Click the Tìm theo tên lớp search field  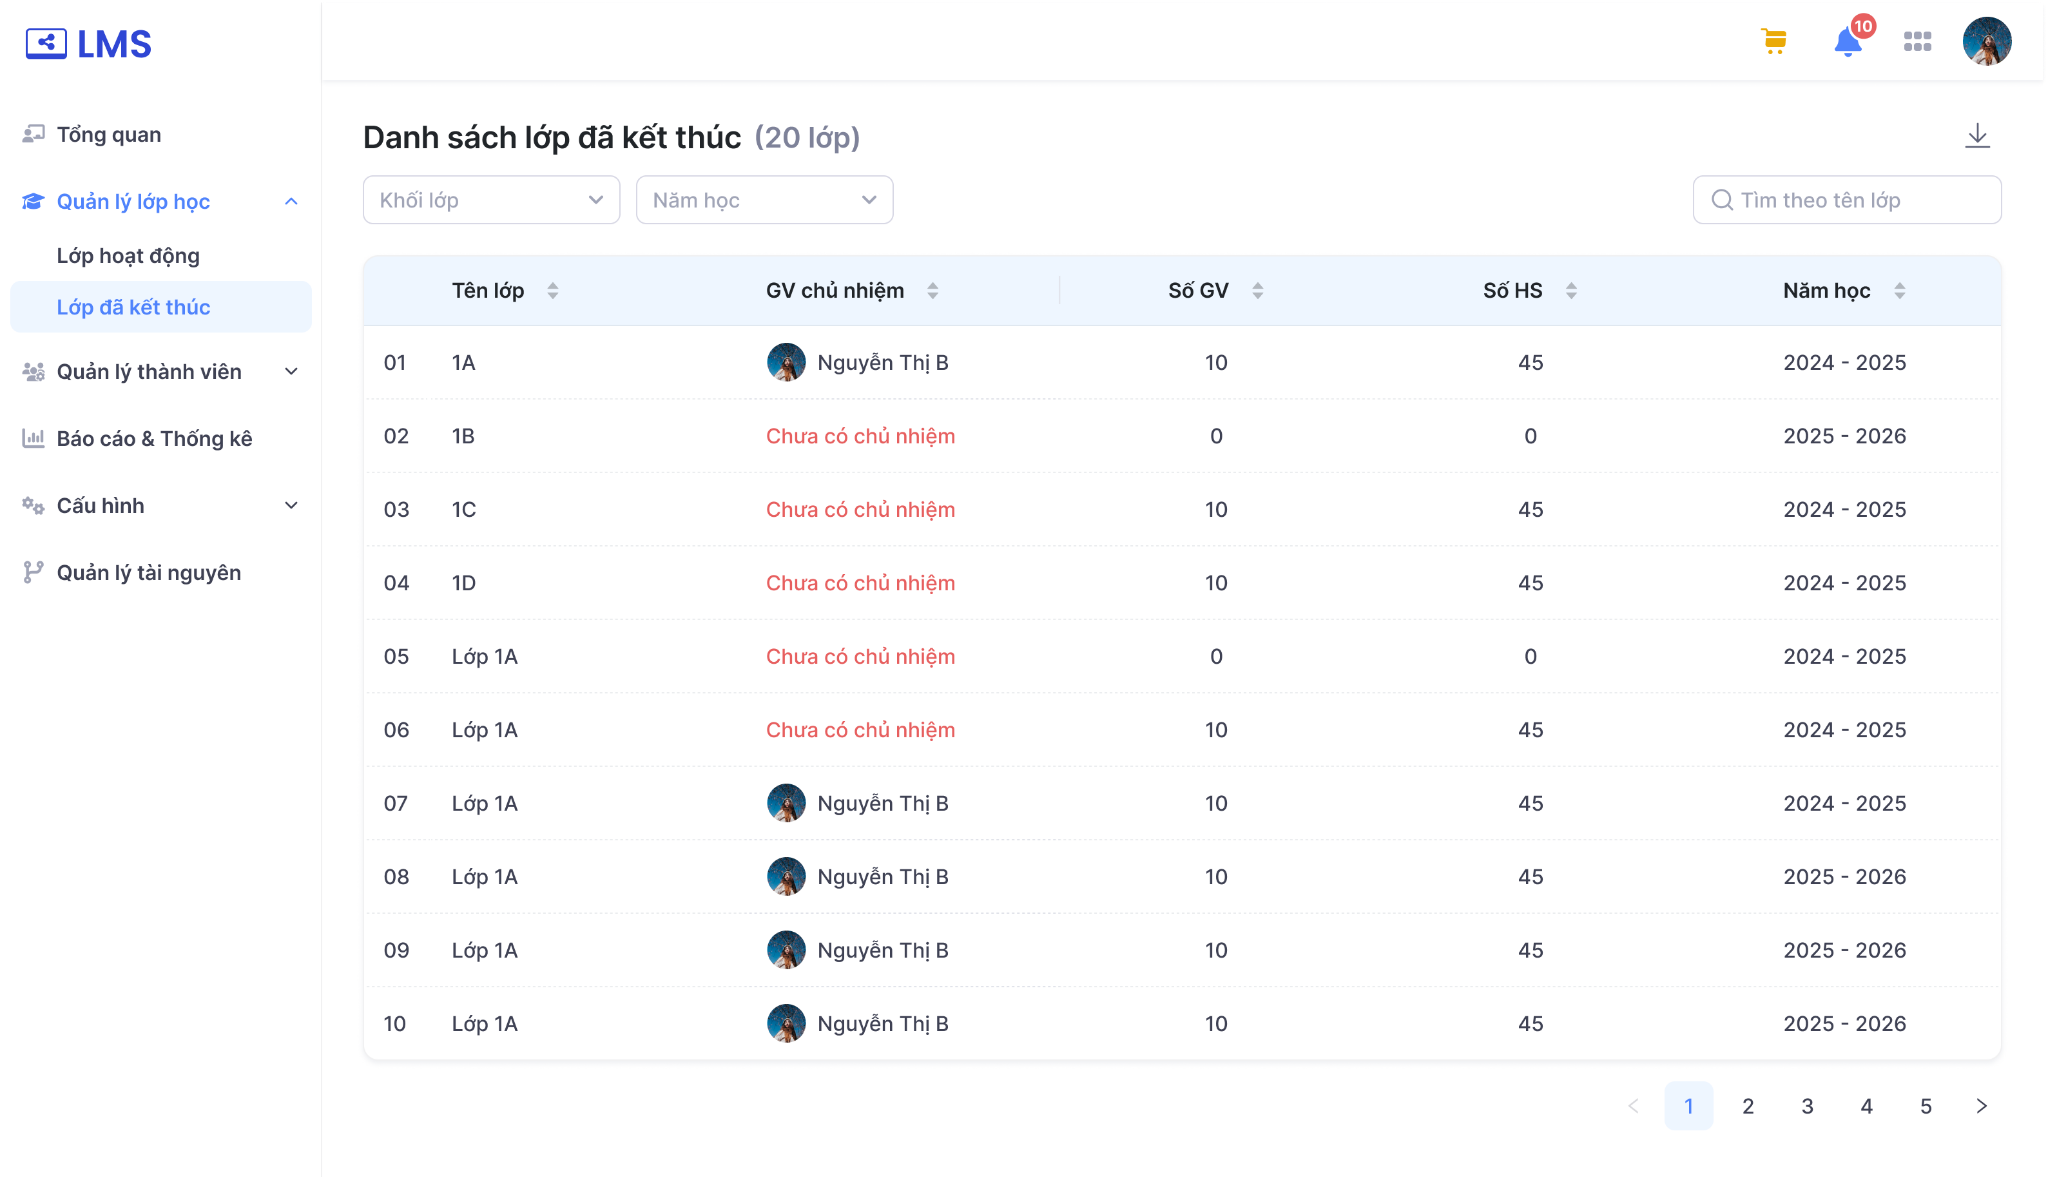(1846, 200)
